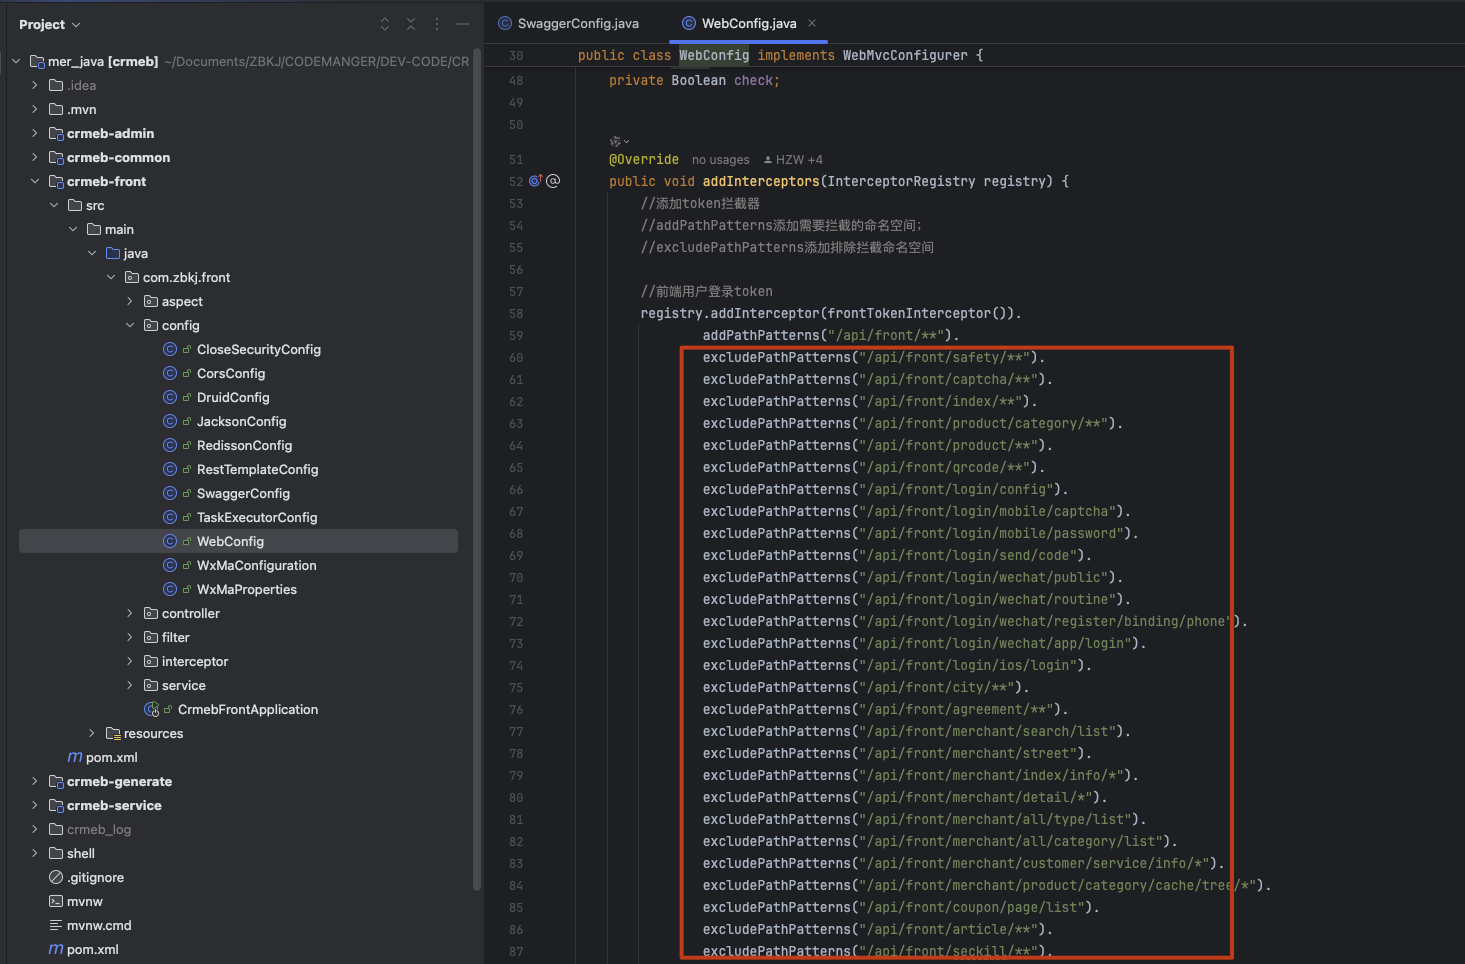
Task: Click the Project panel vertical scrollbar
Action: pyautogui.click(x=477, y=469)
